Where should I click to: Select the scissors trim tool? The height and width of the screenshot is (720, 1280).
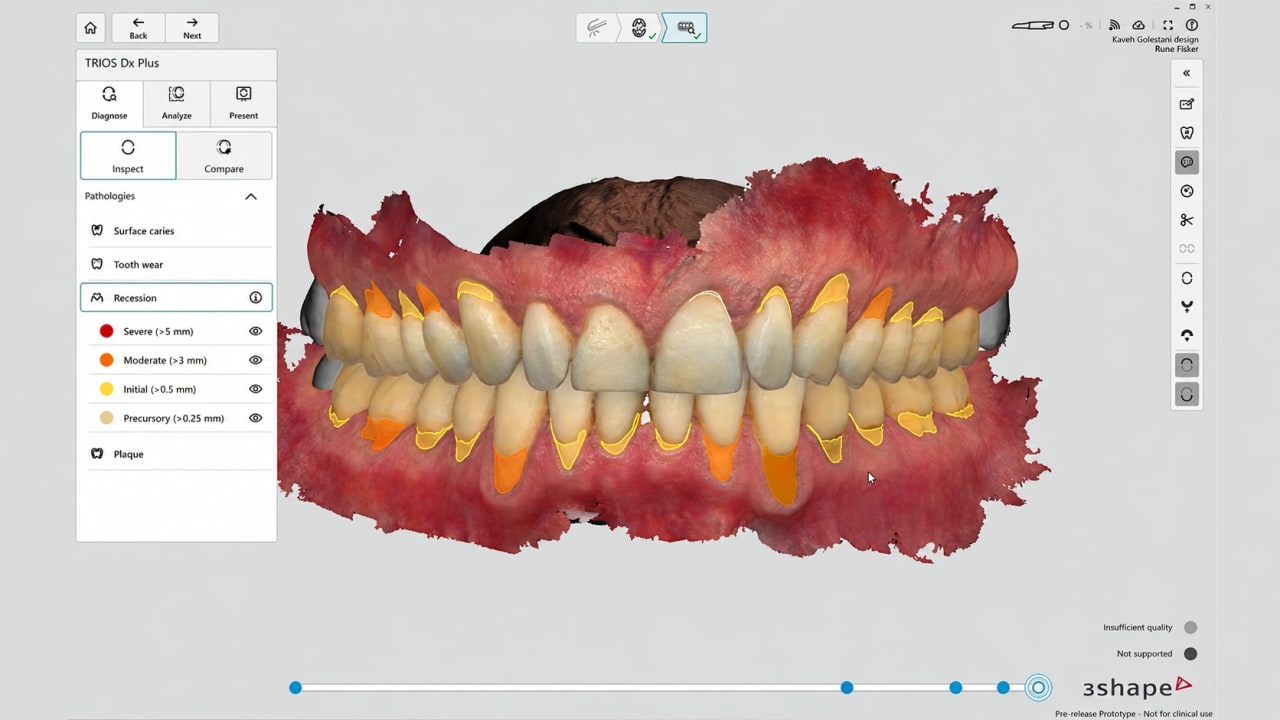coord(1187,220)
